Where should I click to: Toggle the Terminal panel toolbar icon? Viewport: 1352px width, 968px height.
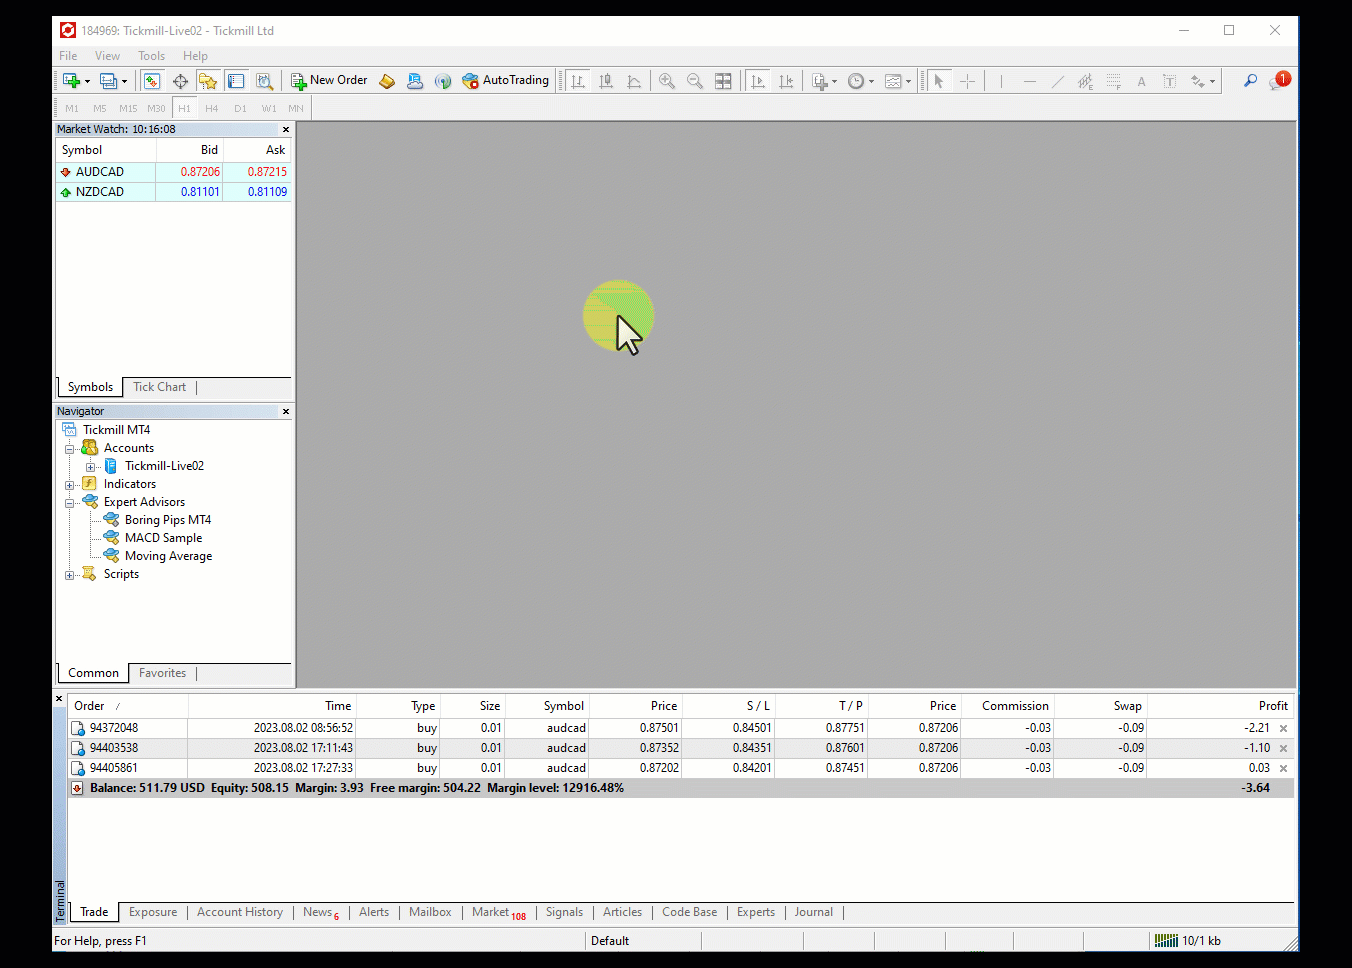[236, 81]
